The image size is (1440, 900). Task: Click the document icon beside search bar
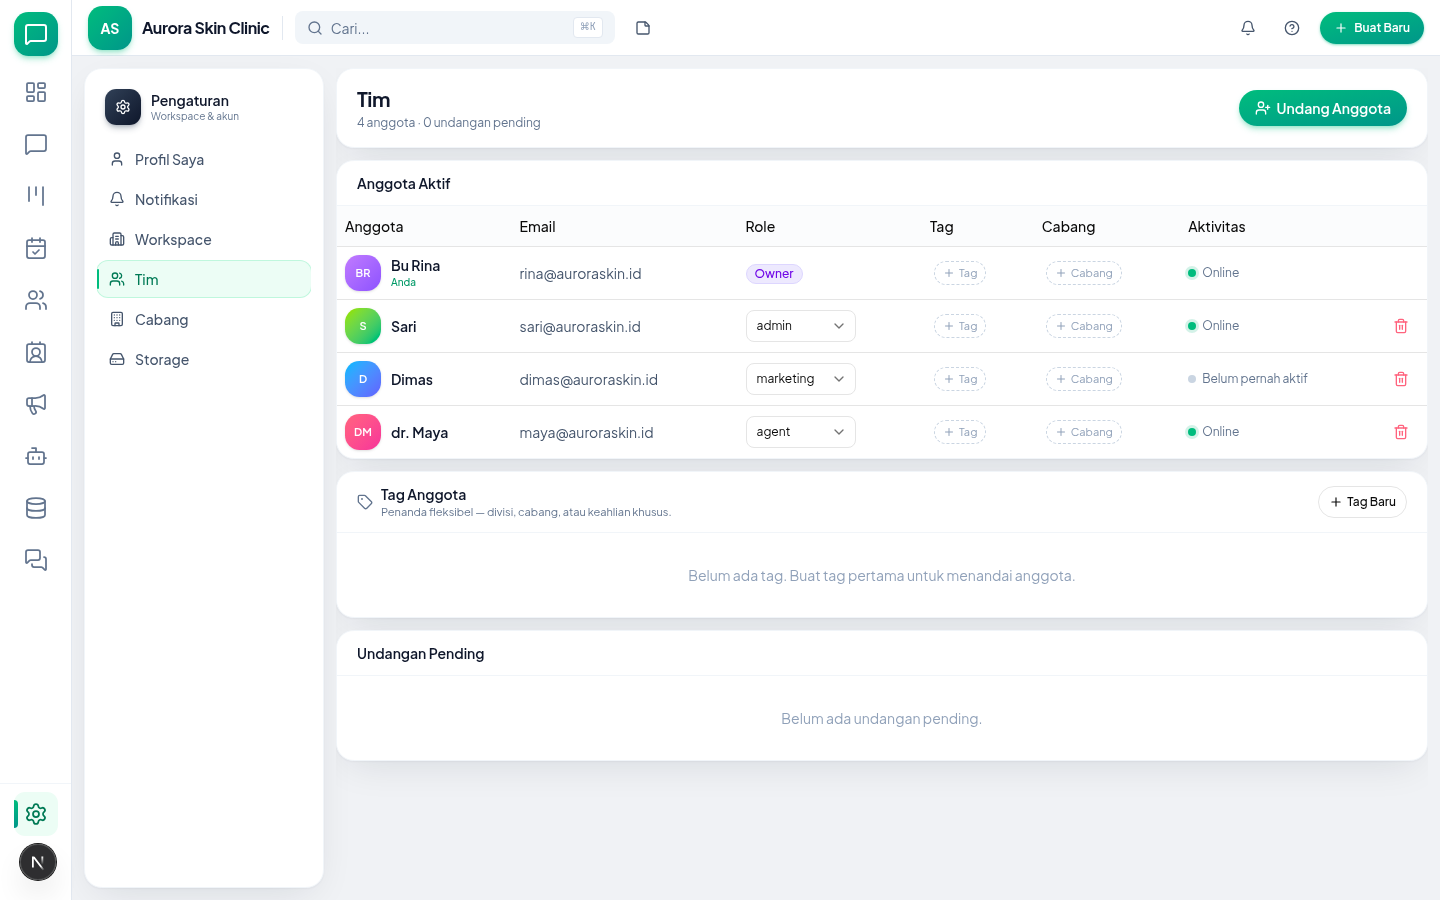(643, 28)
